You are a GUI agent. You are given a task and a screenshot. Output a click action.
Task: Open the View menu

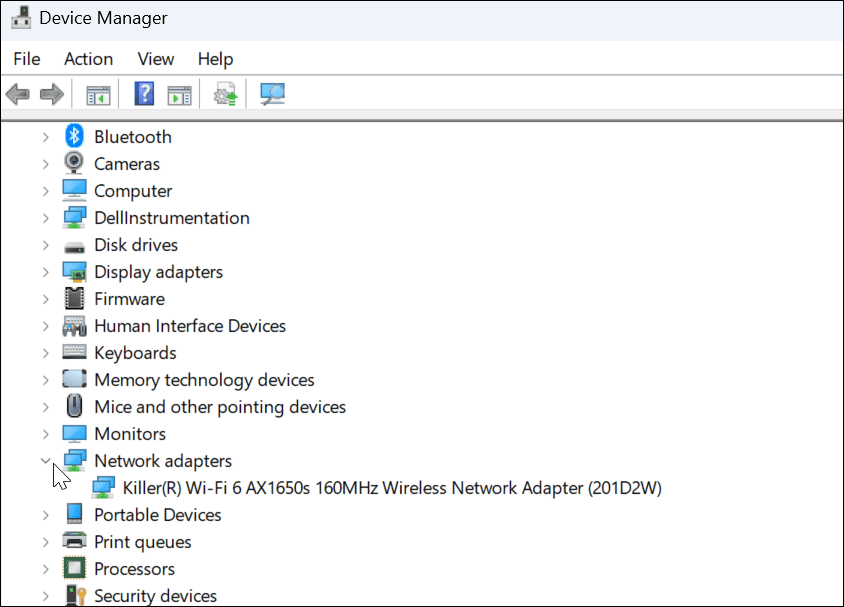(x=155, y=59)
